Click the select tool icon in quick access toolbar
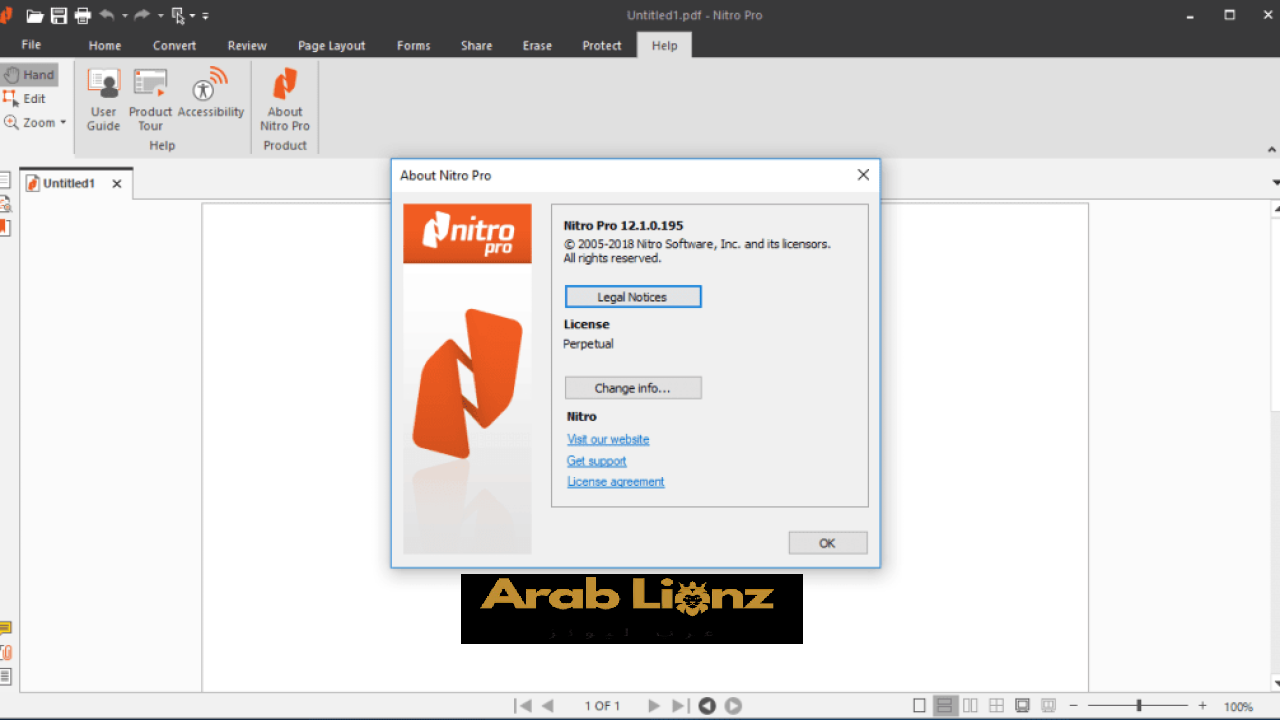The width and height of the screenshot is (1280, 720). point(178,16)
